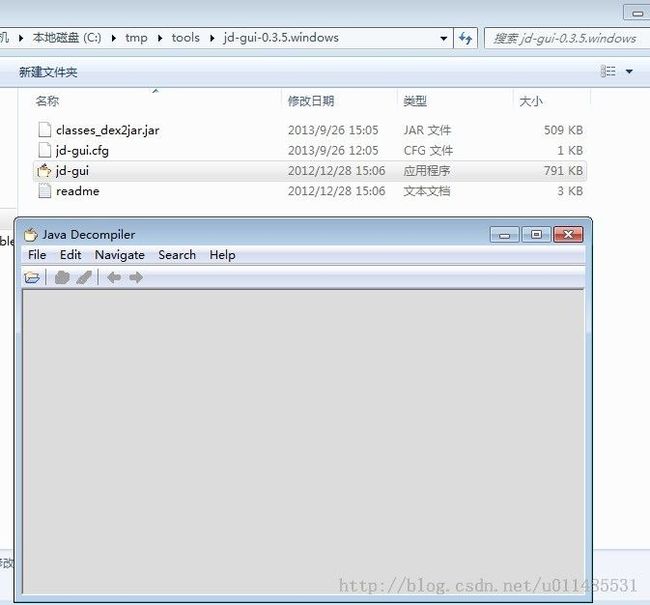
Task: Navigate to the tools breadcrumb folder
Action: pyautogui.click(x=186, y=38)
